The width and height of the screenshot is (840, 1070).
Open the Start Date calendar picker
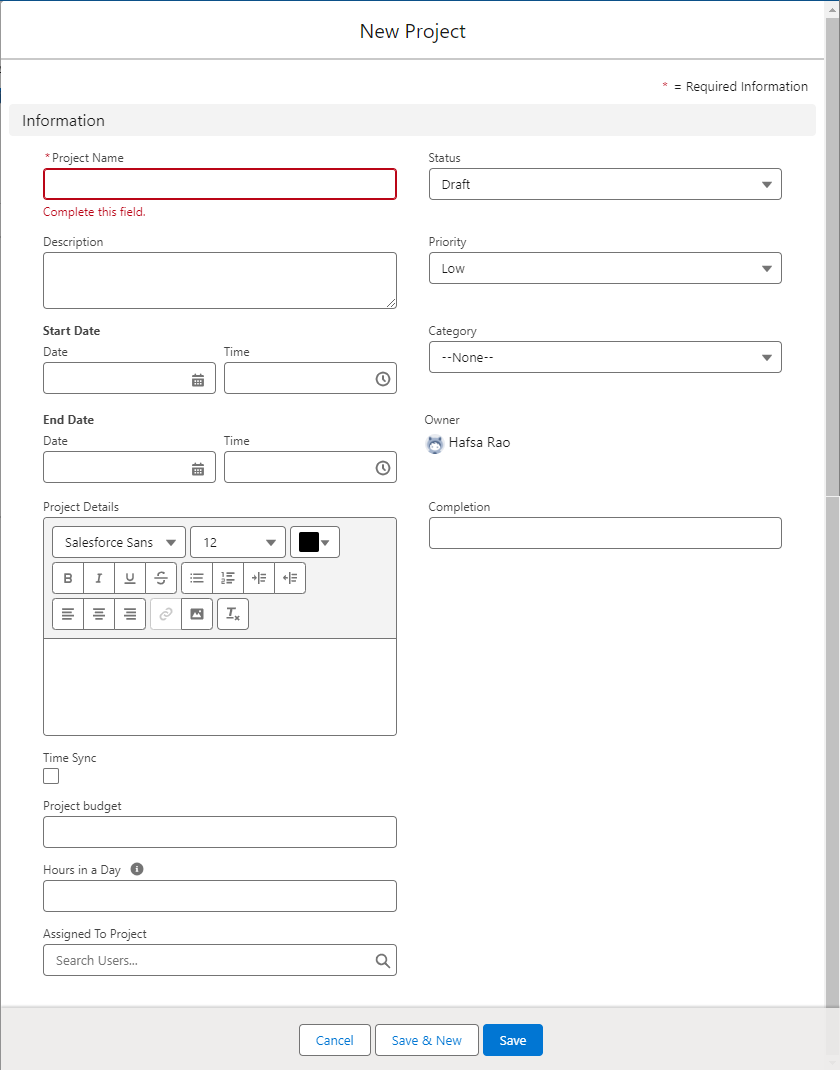click(198, 380)
